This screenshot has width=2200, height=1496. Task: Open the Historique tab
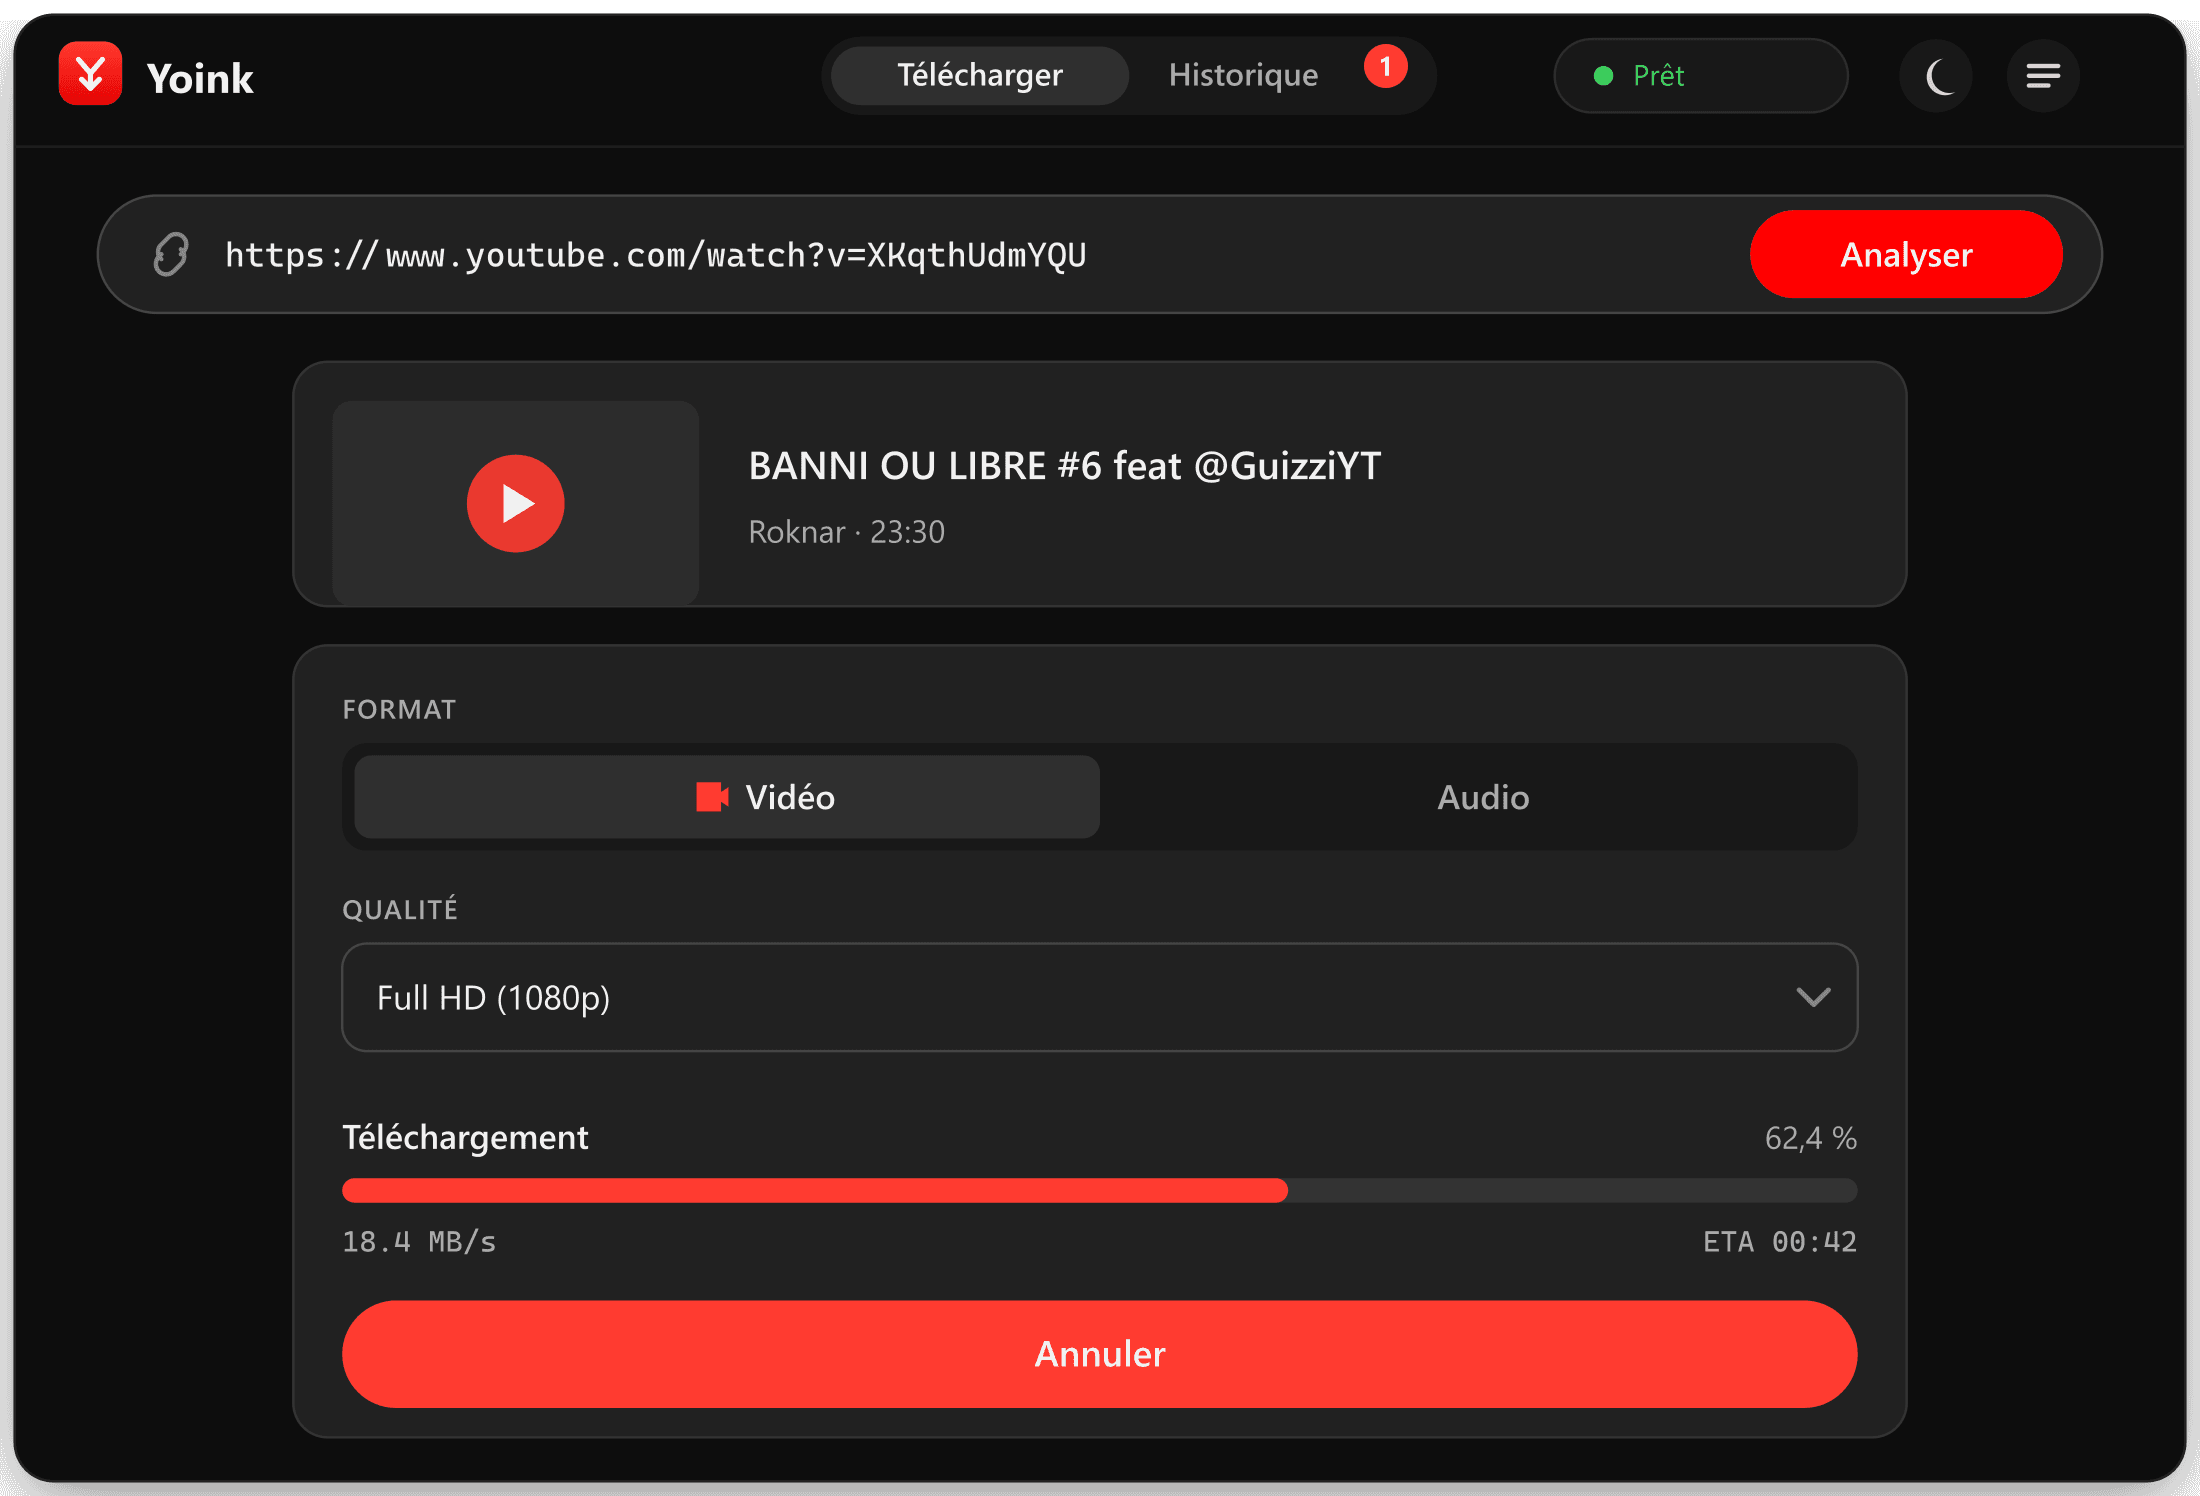[1243, 76]
